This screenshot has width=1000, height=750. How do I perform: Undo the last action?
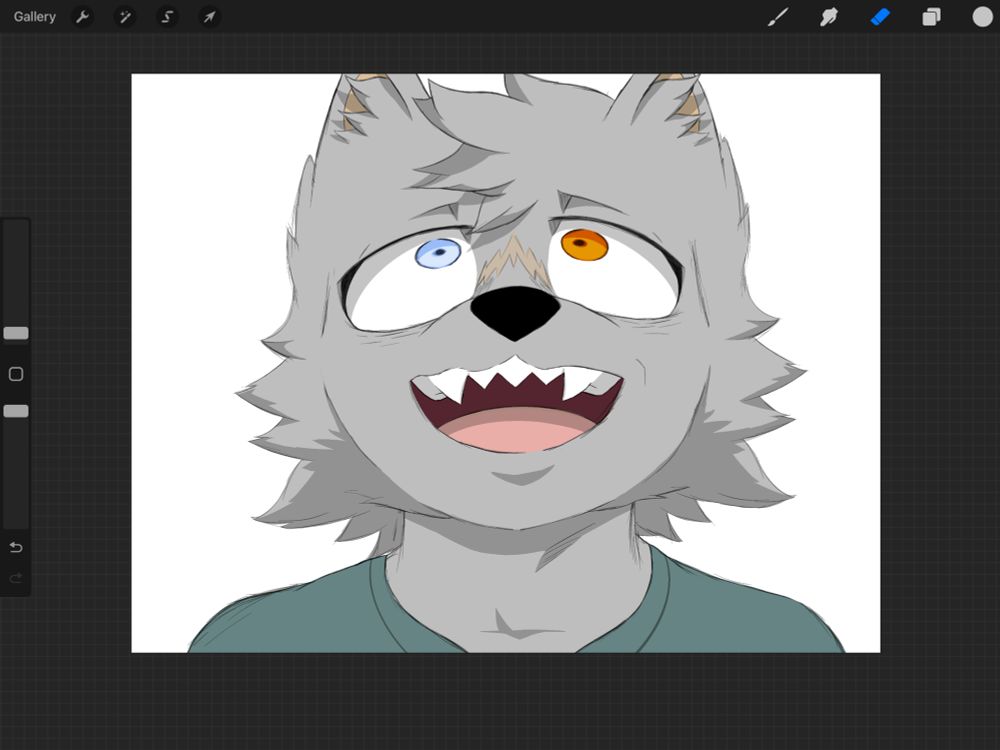tap(16, 547)
